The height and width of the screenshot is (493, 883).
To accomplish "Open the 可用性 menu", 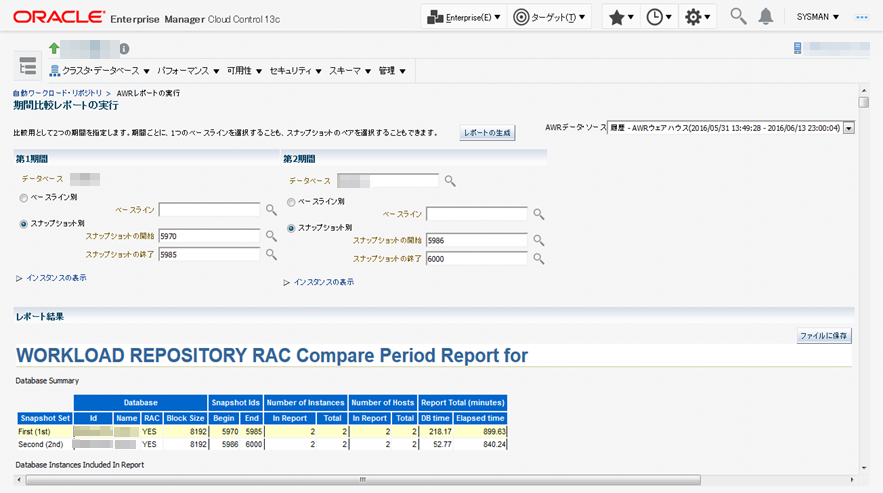I will coord(244,71).
